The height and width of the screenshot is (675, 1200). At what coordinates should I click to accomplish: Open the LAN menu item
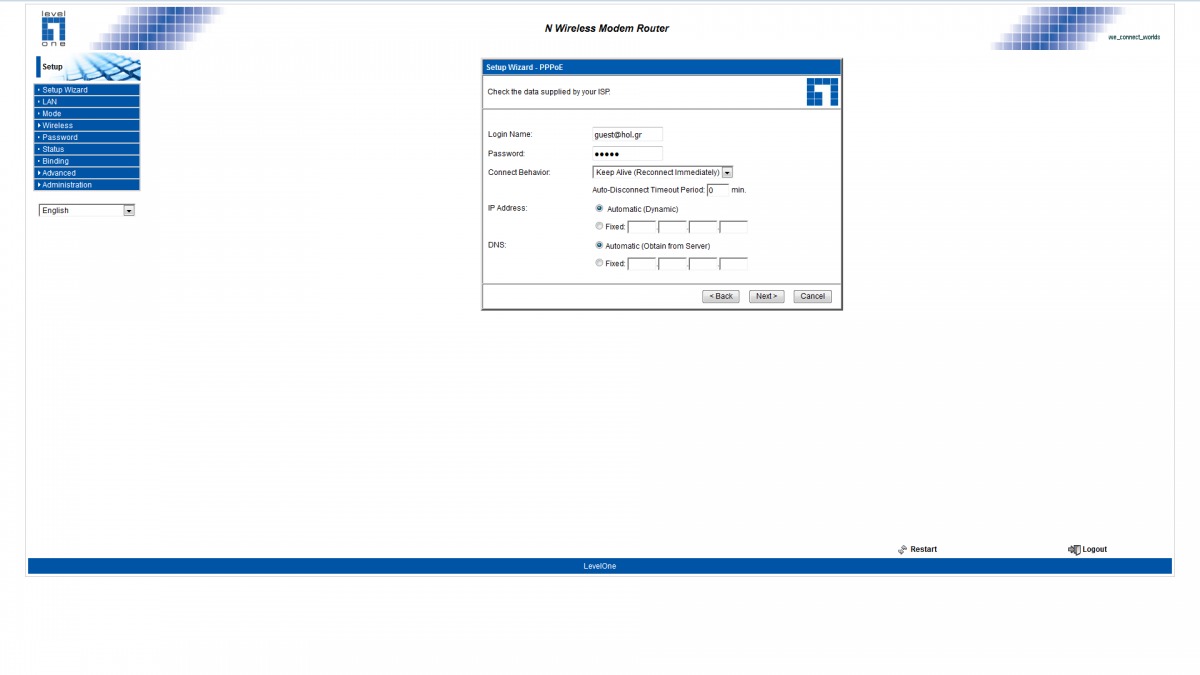87,102
